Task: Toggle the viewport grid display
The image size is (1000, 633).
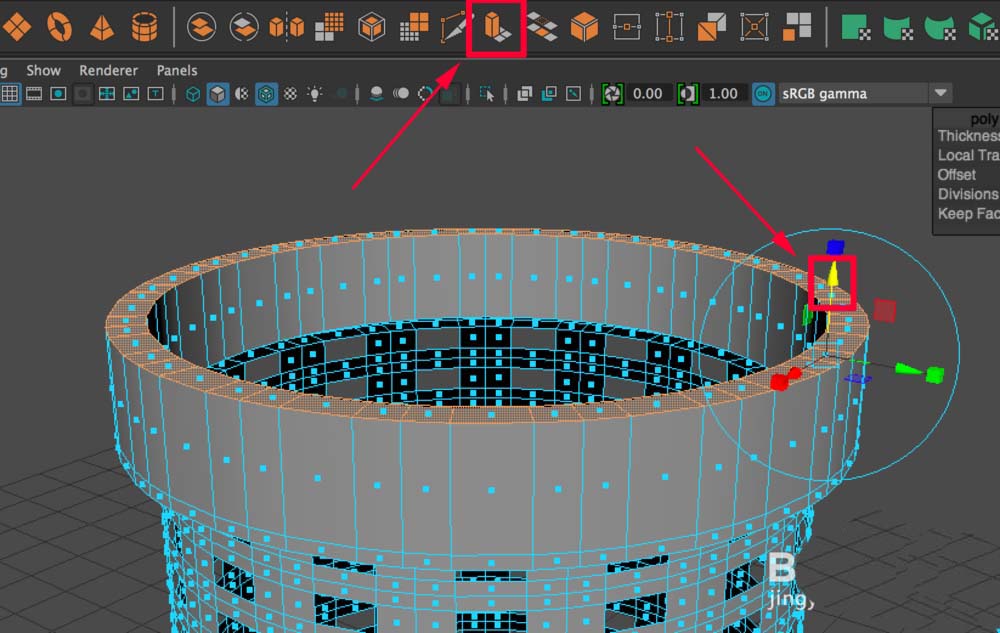Action: 10,94
